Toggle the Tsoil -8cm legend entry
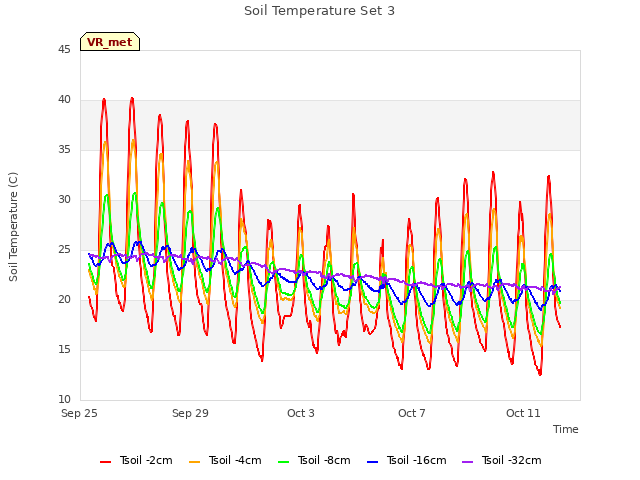Screen dimensions: 640x480 (x=314, y=460)
